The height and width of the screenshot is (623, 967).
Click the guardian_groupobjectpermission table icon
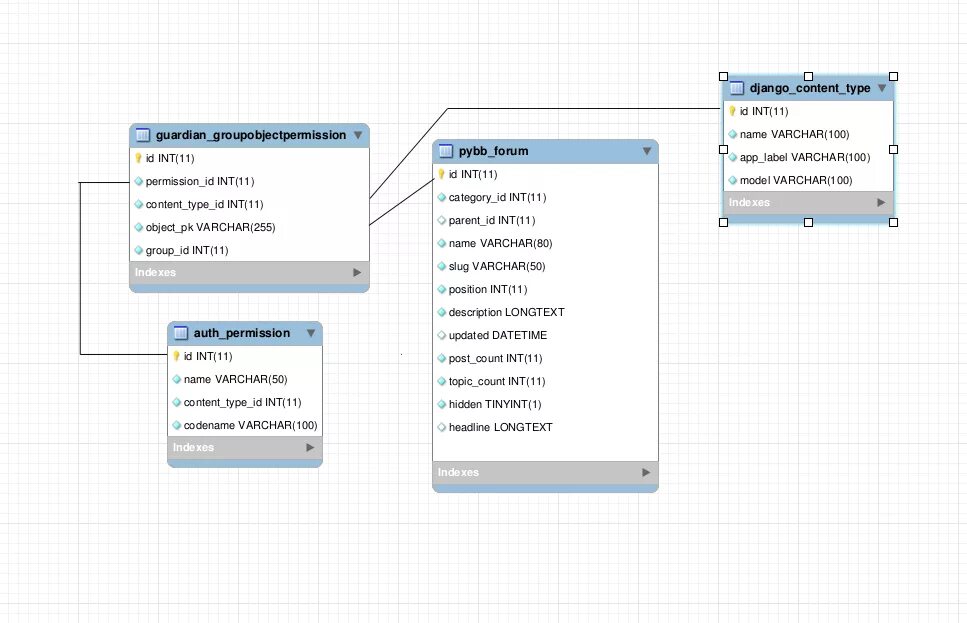click(142, 135)
